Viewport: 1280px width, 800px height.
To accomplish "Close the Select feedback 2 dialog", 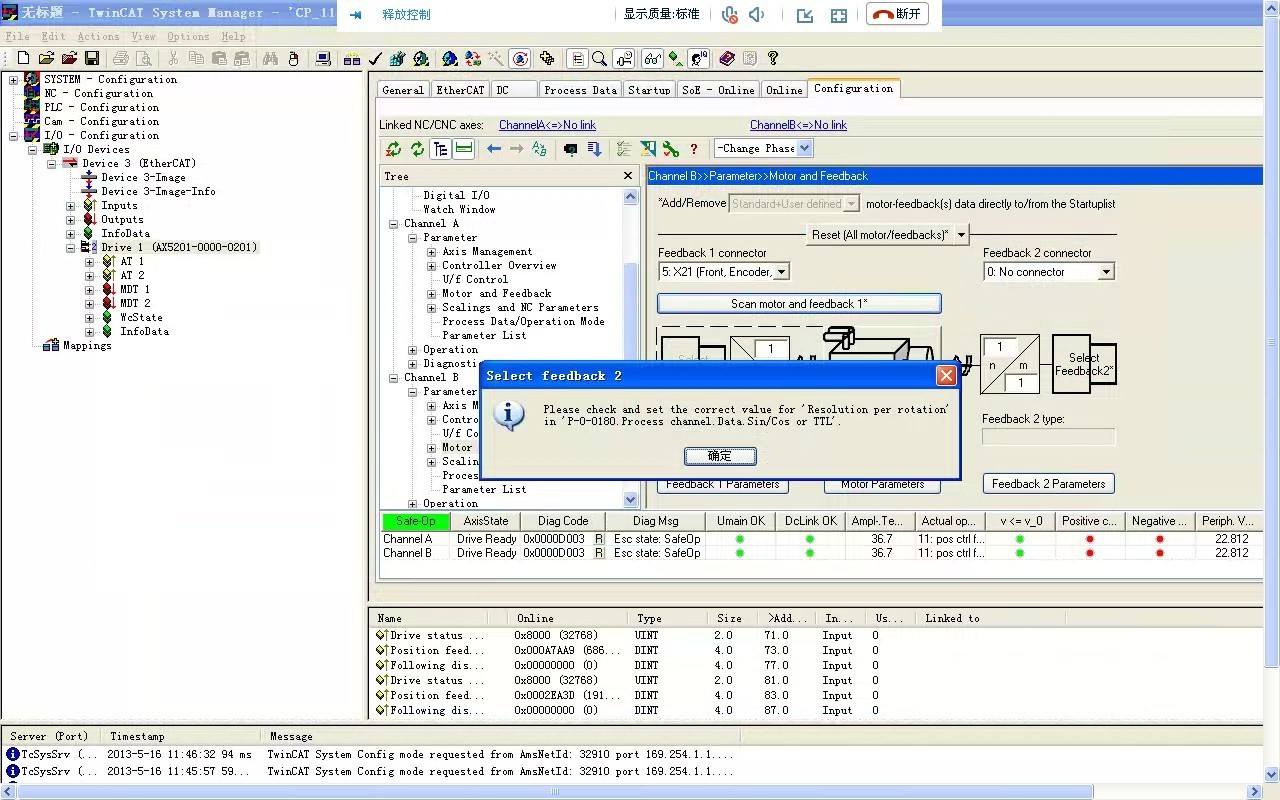I will (x=945, y=376).
